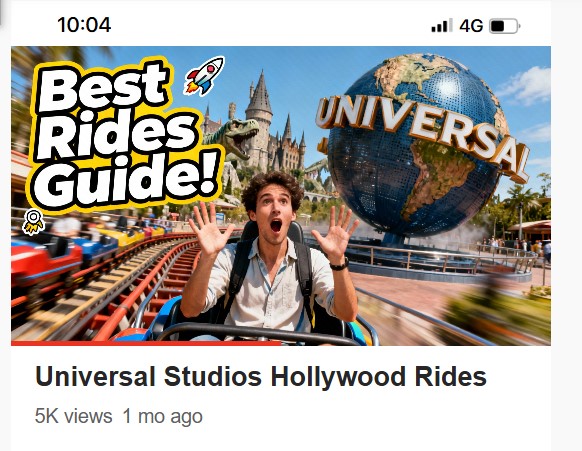Tap the 10:04 clock in status bar
This screenshot has height=451, width=582.
[84, 25]
